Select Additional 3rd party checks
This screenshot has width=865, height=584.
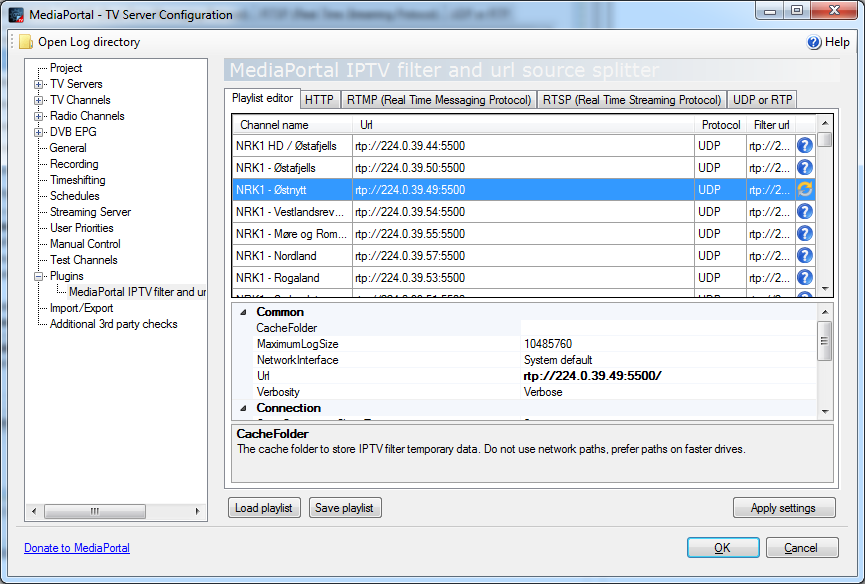114,324
